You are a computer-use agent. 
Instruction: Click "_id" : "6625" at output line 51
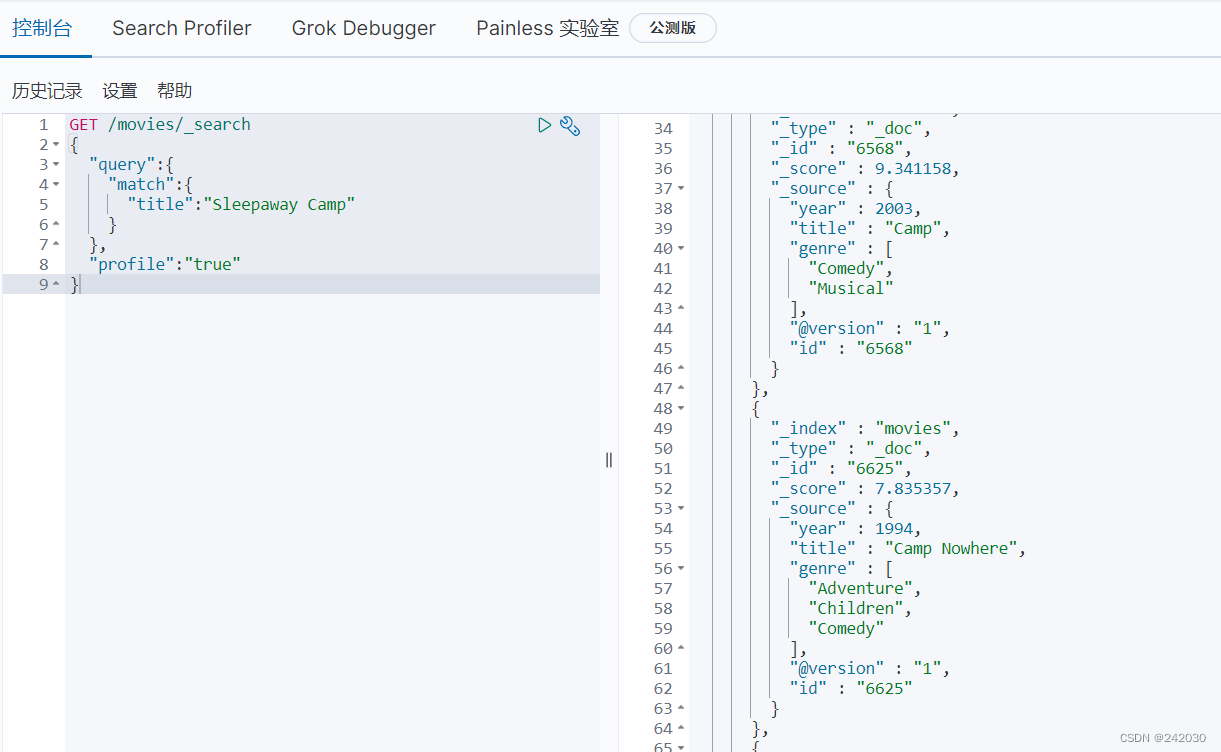click(x=841, y=469)
